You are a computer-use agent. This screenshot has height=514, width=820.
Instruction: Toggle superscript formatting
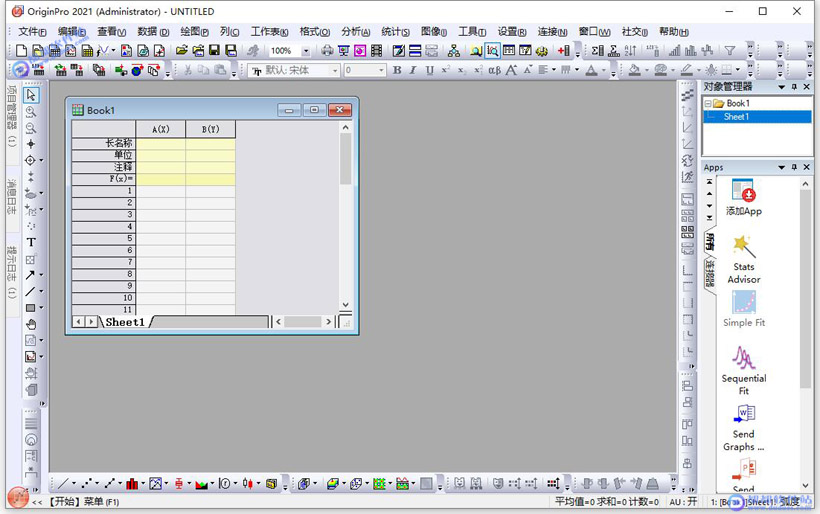click(446, 70)
